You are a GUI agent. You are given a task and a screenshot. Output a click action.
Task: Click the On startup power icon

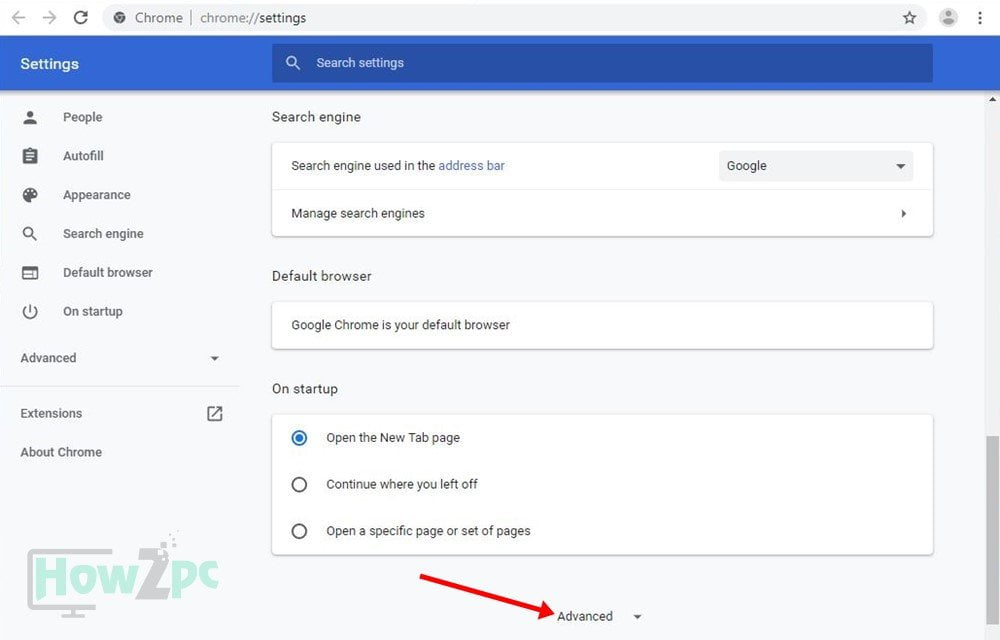point(30,312)
